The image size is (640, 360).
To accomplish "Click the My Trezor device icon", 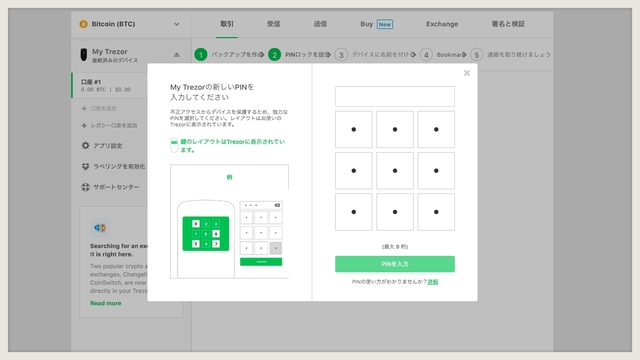I will point(84,55).
